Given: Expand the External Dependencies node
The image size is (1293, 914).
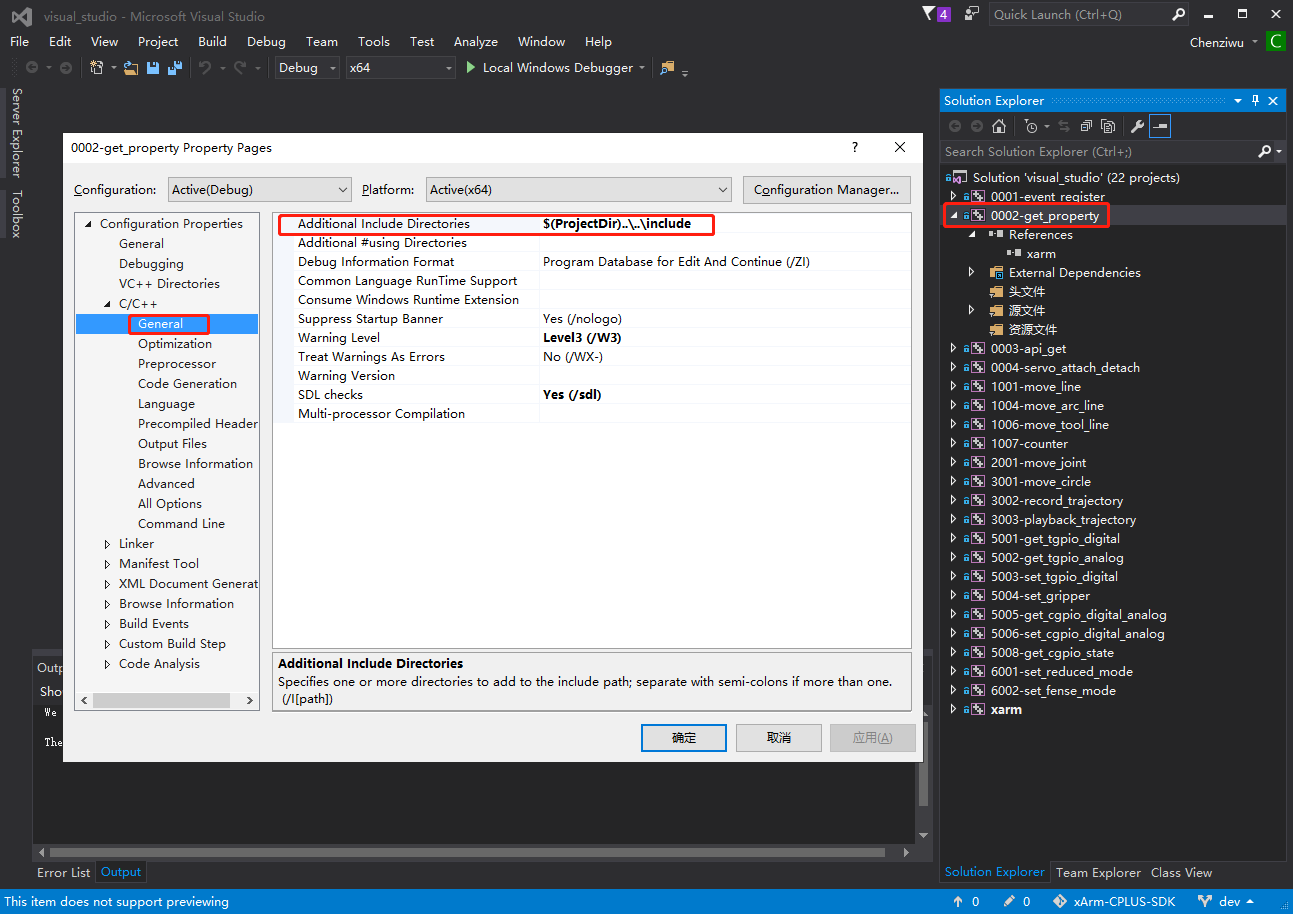Looking at the screenshot, I should pos(971,273).
